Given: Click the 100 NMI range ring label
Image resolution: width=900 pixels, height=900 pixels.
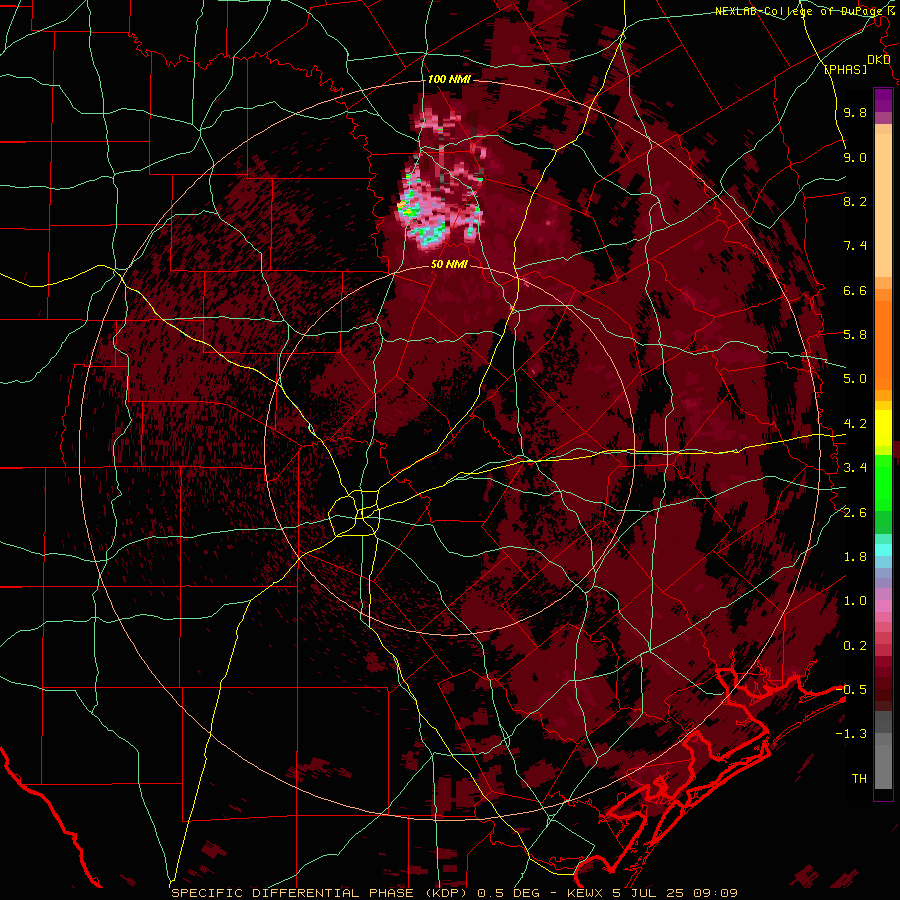Looking at the screenshot, I should click(x=449, y=79).
